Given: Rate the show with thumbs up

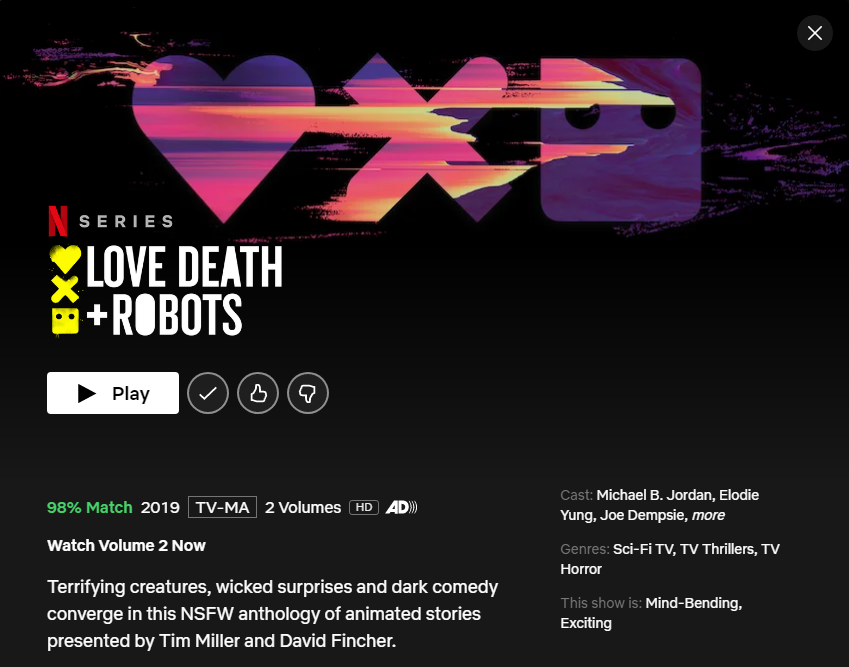Looking at the screenshot, I should pyautogui.click(x=258, y=393).
